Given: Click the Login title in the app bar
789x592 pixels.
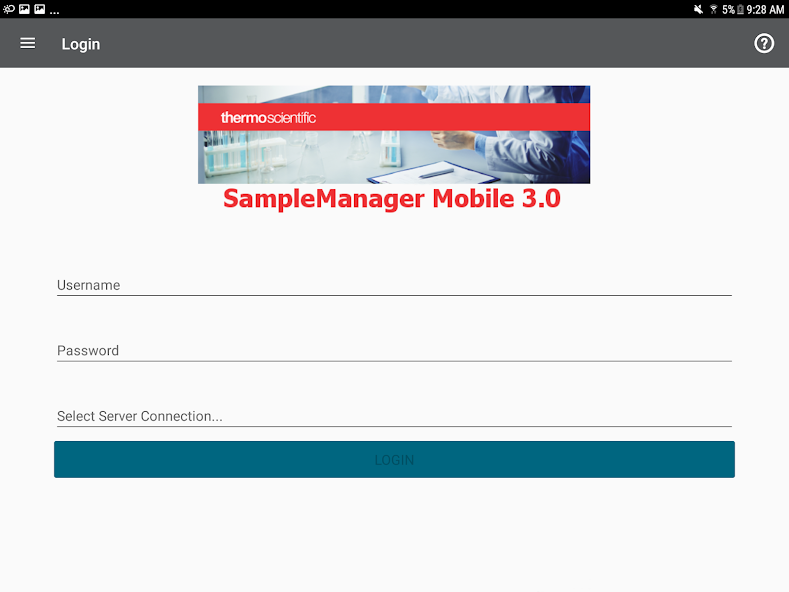Looking at the screenshot, I should [x=81, y=44].
